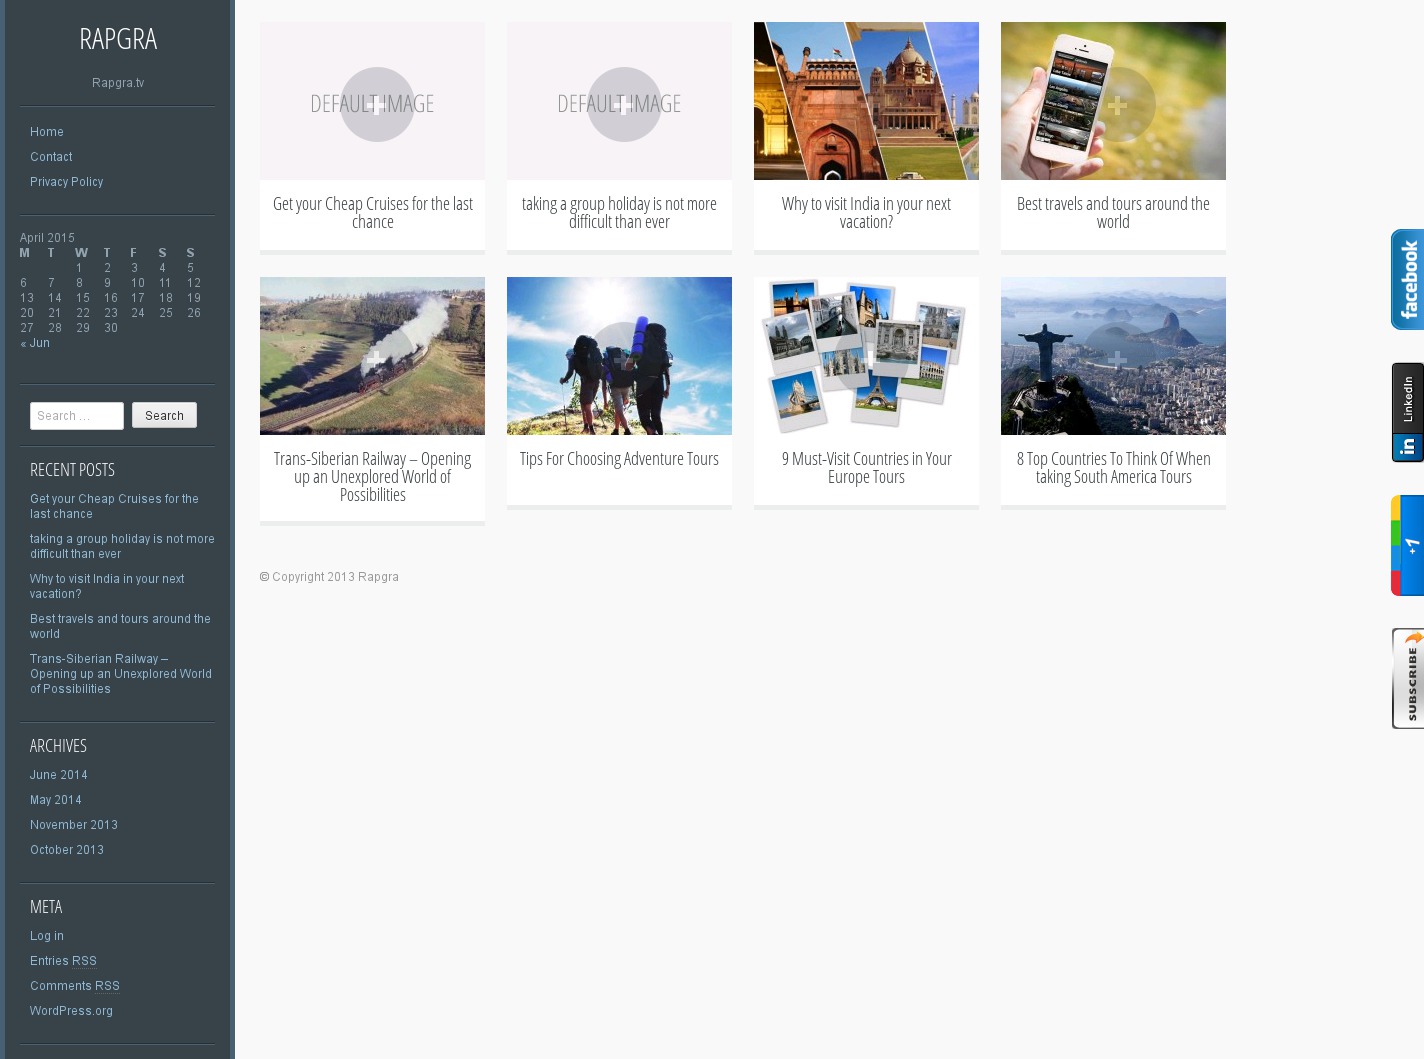This screenshot has height=1059, width=1424.
Task: Open the India vacation post thumbnail
Action: click(x=866, y=101)
